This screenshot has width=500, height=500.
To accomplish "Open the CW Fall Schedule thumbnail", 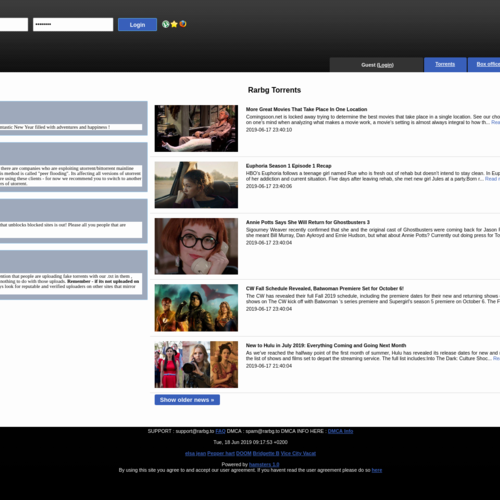I will (x=196, y=308).
